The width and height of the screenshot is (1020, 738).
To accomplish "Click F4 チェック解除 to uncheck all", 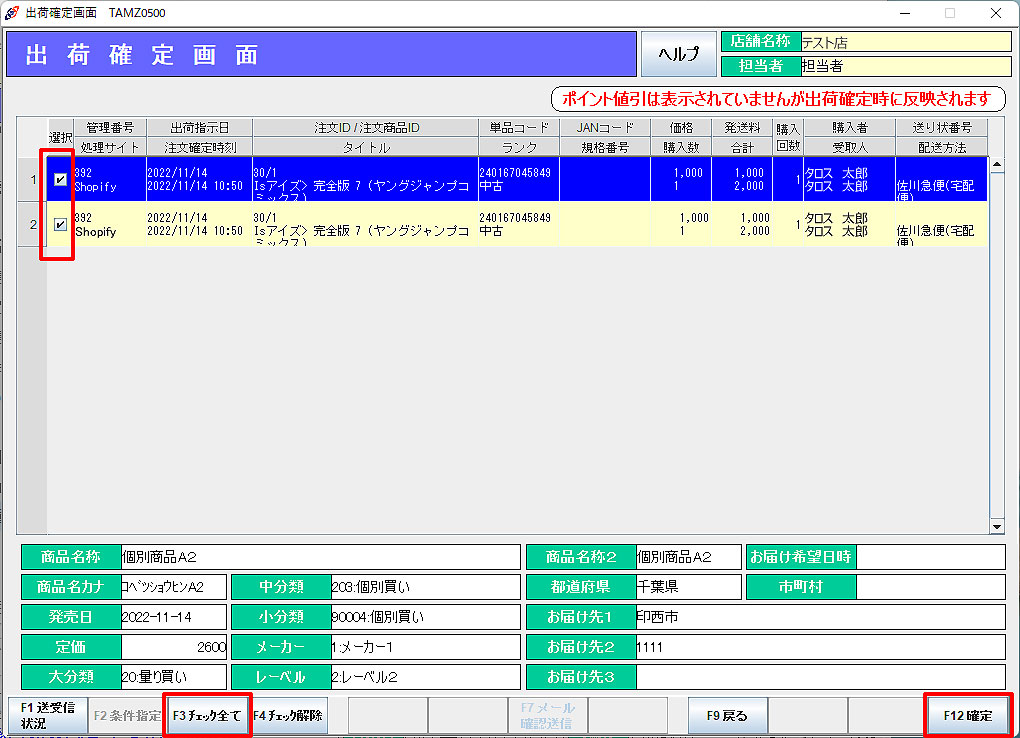I will click(x=288, y=716).
